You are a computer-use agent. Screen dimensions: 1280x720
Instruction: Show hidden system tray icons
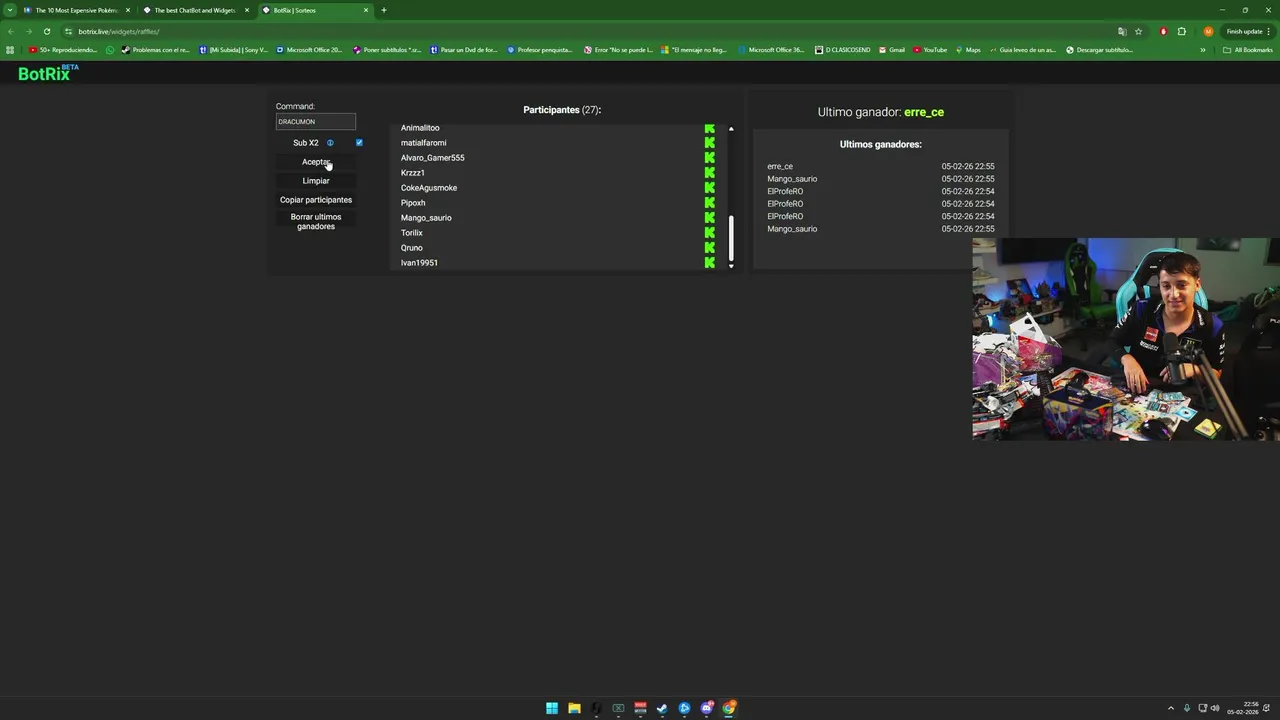point(1171,708)
